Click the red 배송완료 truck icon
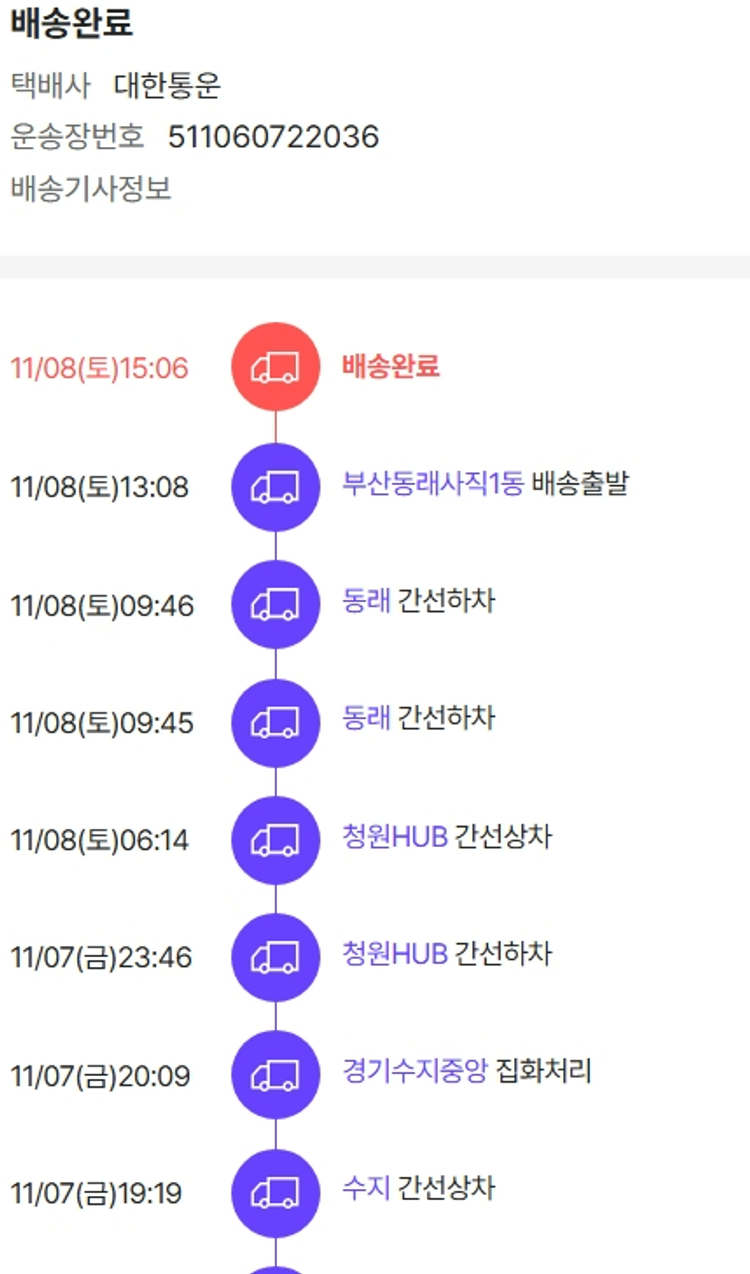 click(275, 367)
